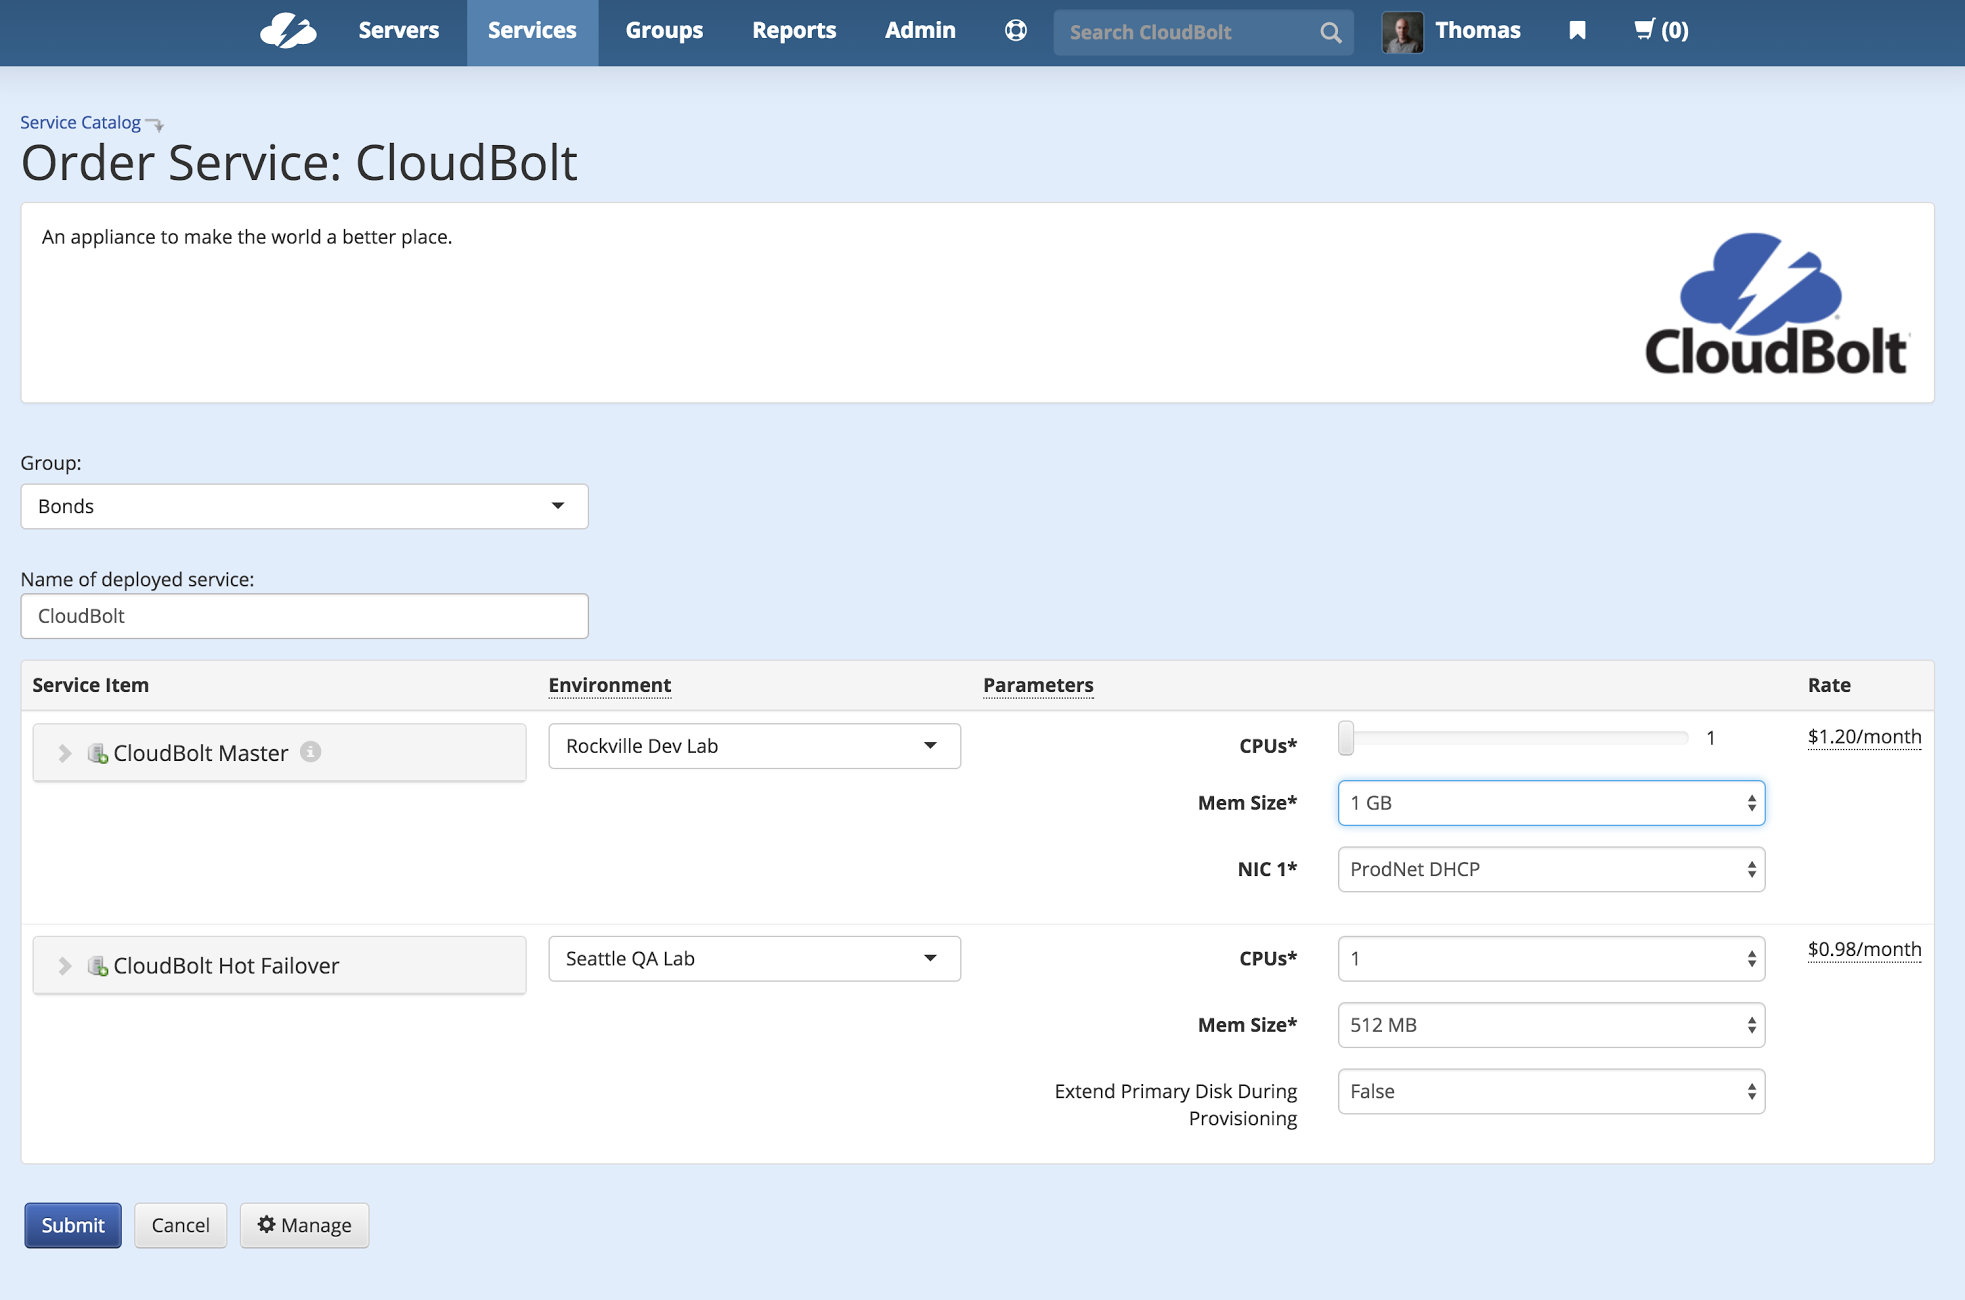
Task: Click Thomas user avatar
Action: tap(1402, 32)
